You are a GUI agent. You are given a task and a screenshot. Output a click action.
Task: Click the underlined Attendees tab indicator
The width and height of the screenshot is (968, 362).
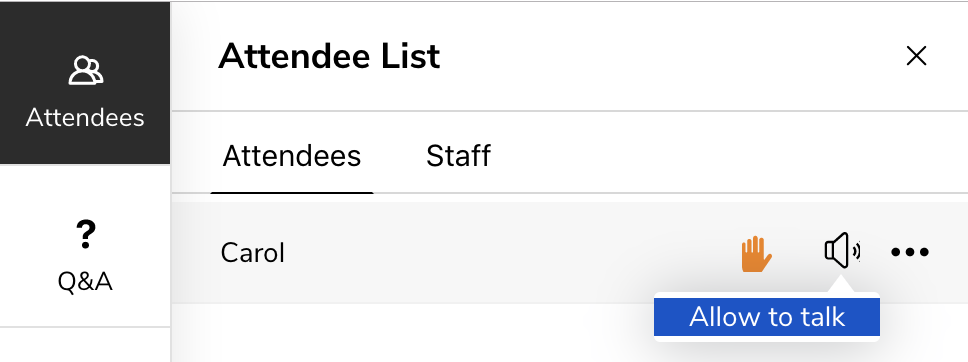(x=291, y=193)
